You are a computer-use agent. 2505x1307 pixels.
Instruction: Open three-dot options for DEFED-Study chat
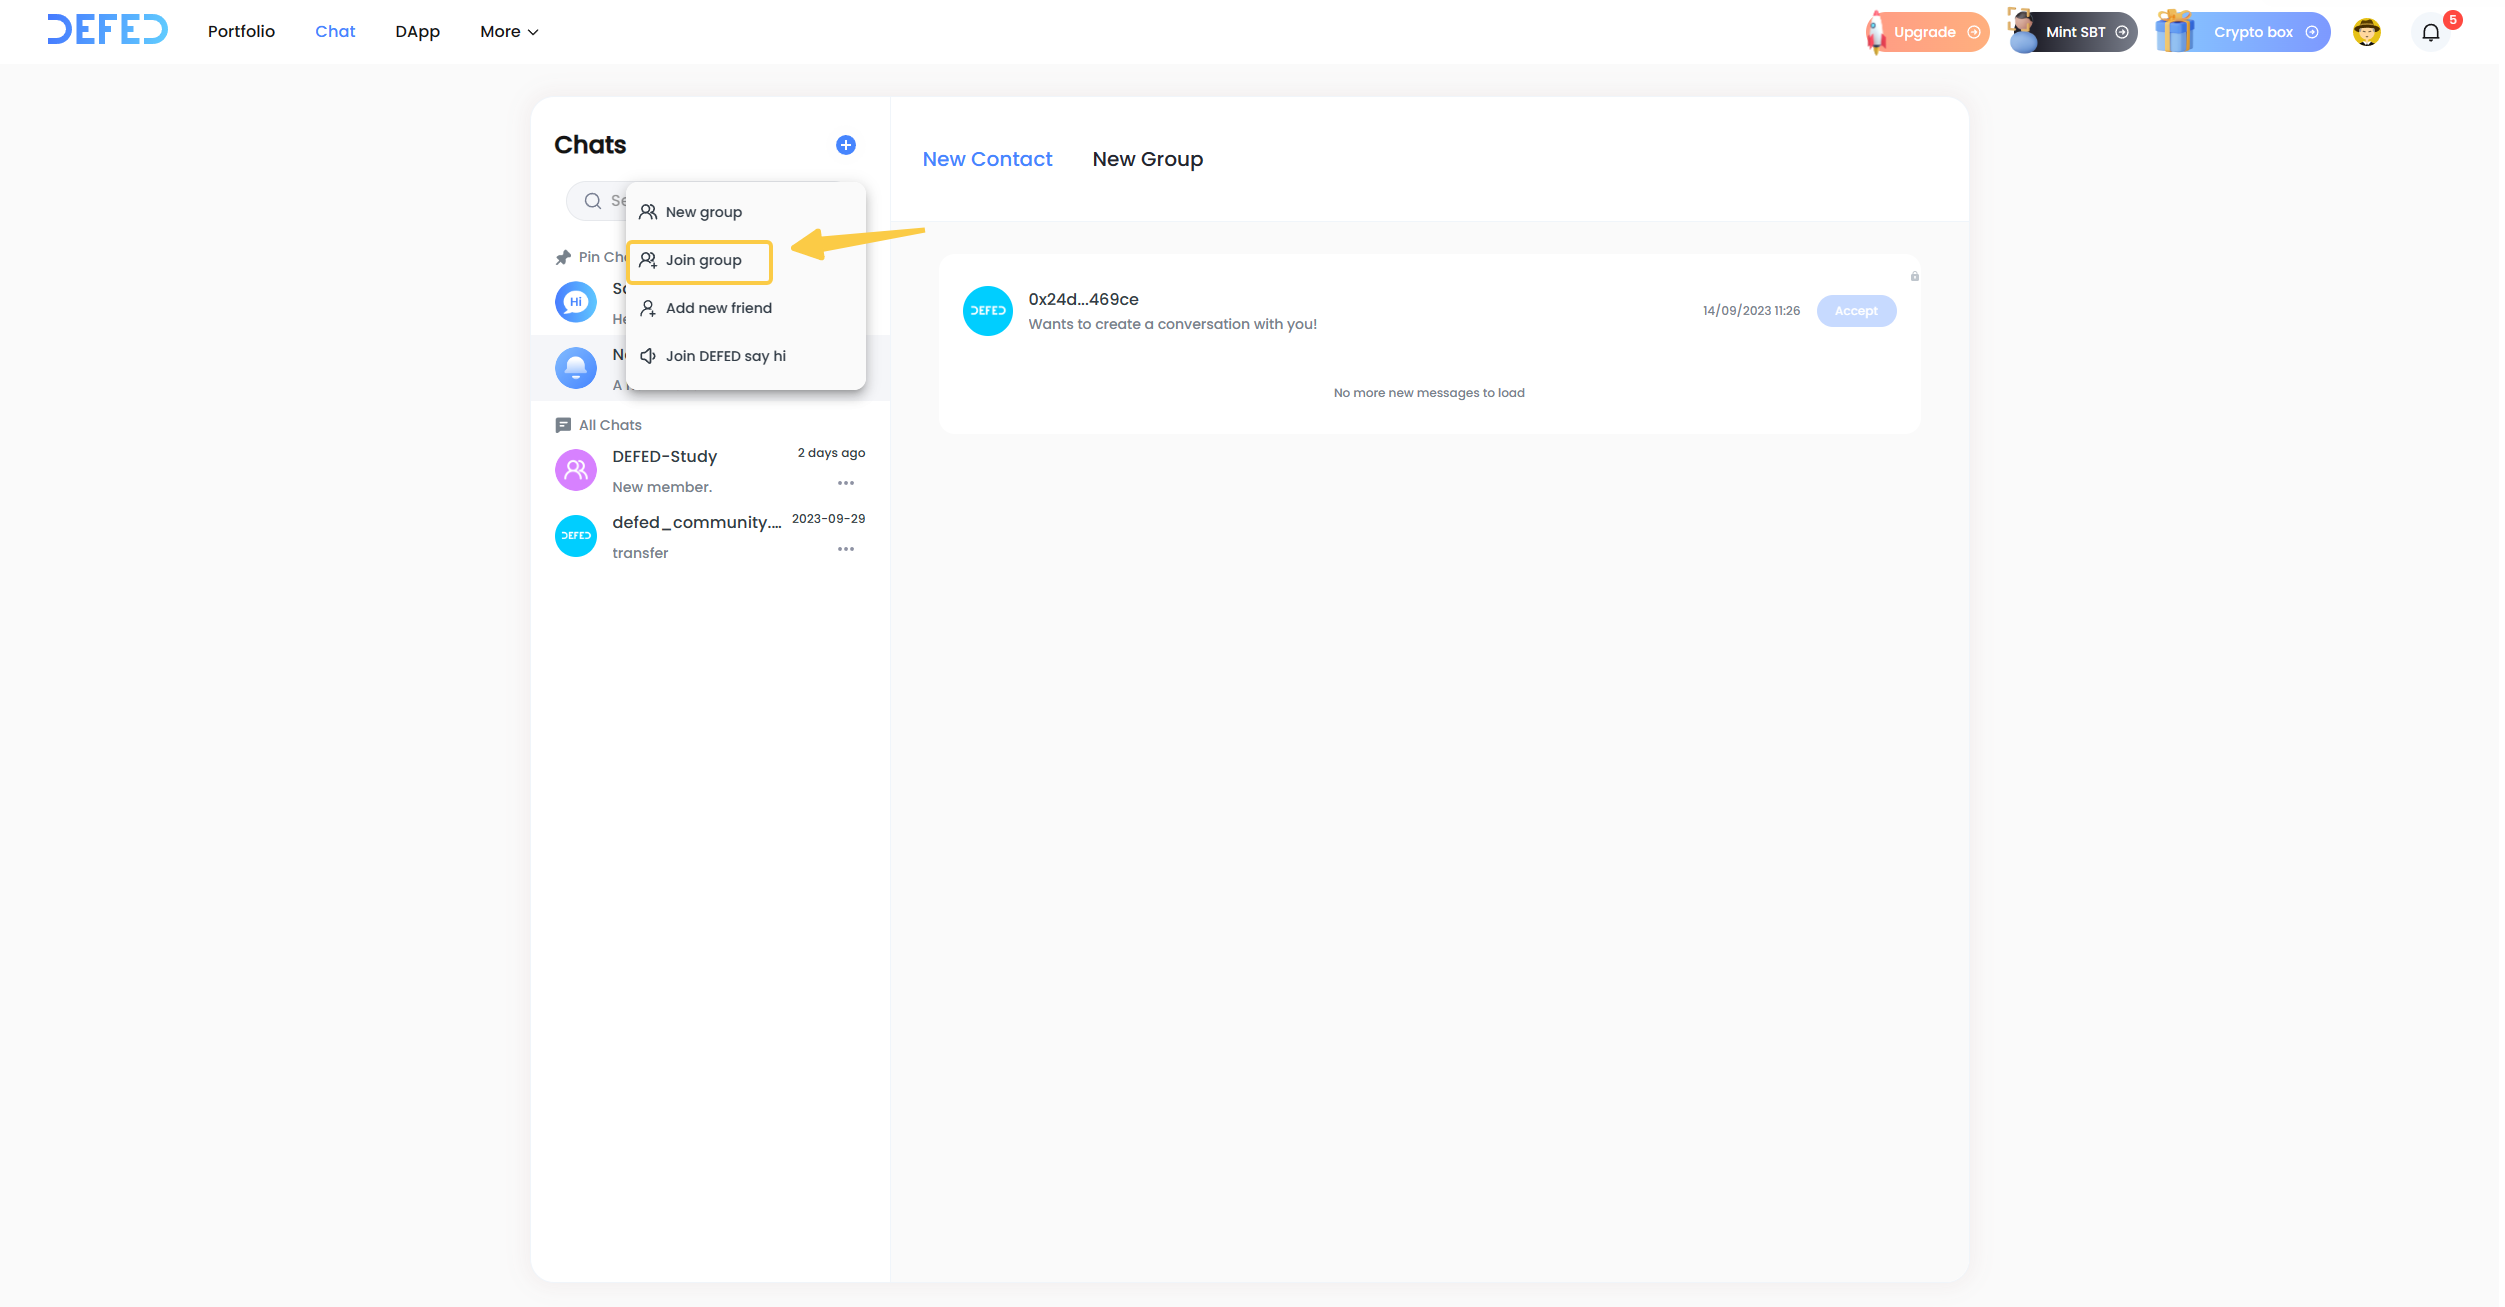[845, 484]
